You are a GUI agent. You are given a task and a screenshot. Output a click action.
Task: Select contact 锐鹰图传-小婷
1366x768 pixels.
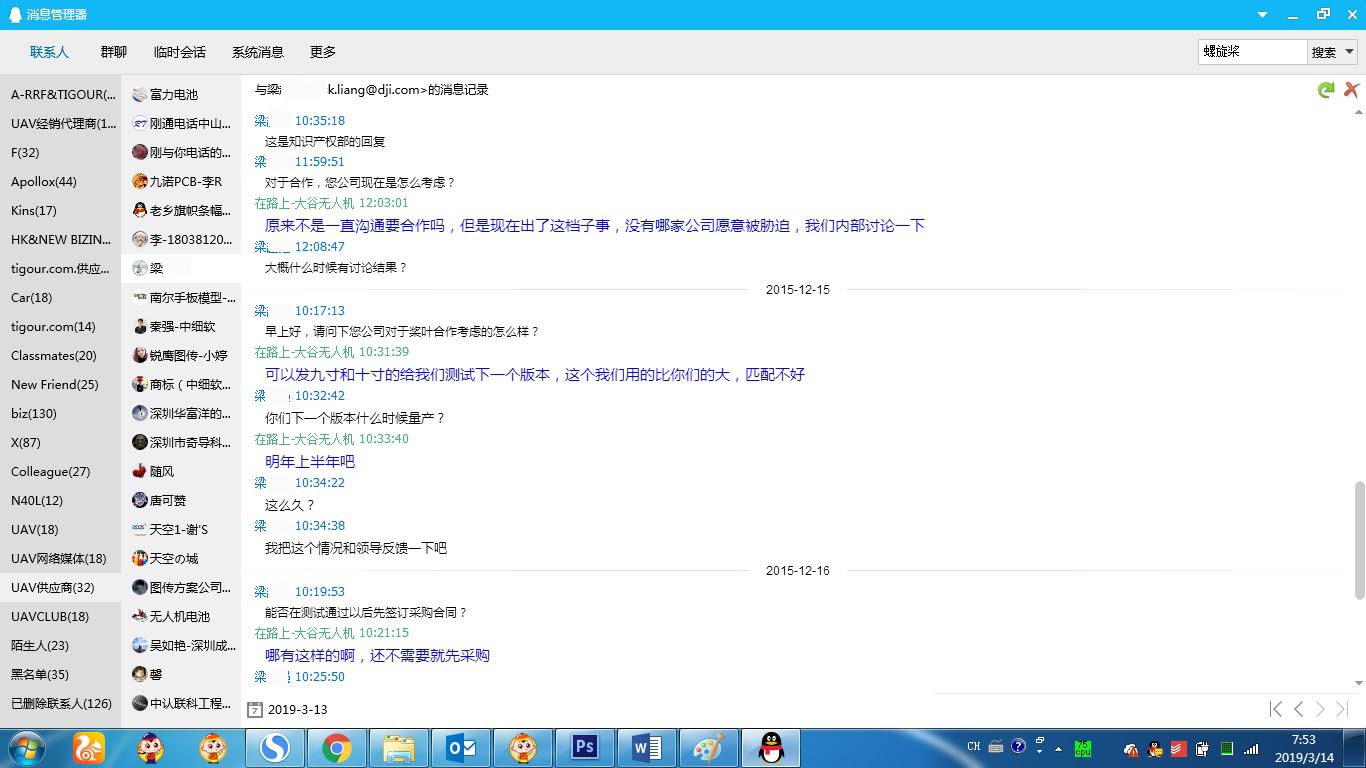coord(181,355)
